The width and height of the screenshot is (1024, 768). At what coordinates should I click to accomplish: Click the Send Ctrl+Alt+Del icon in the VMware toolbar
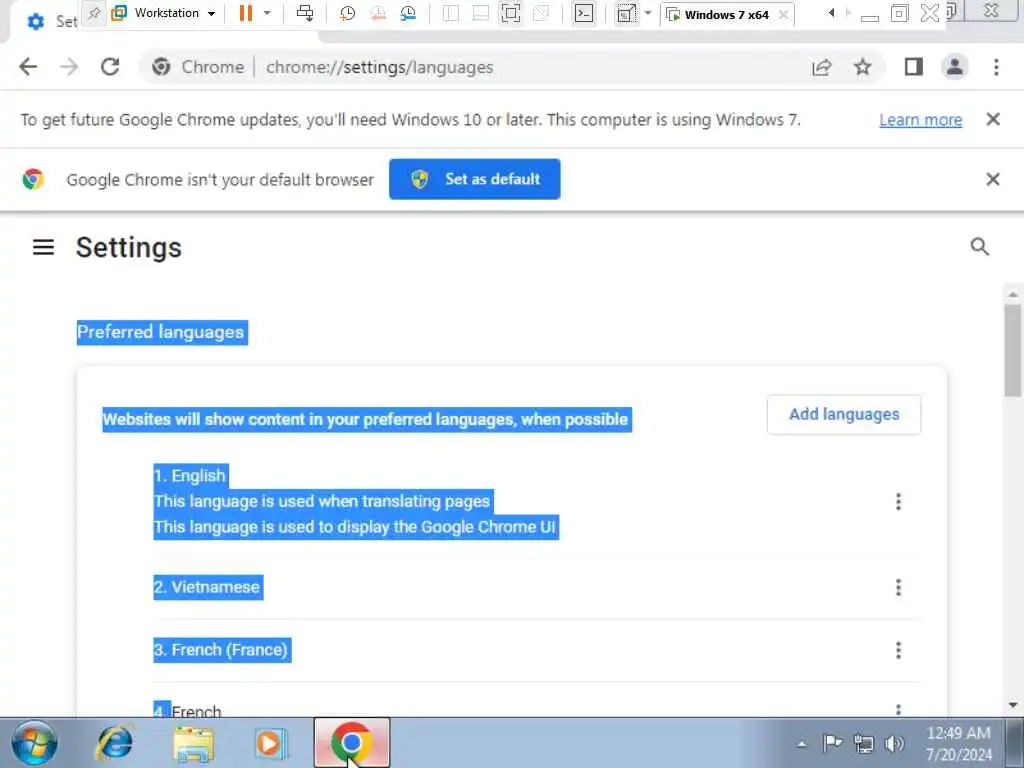pyautogui.click(x=305, y=13)
